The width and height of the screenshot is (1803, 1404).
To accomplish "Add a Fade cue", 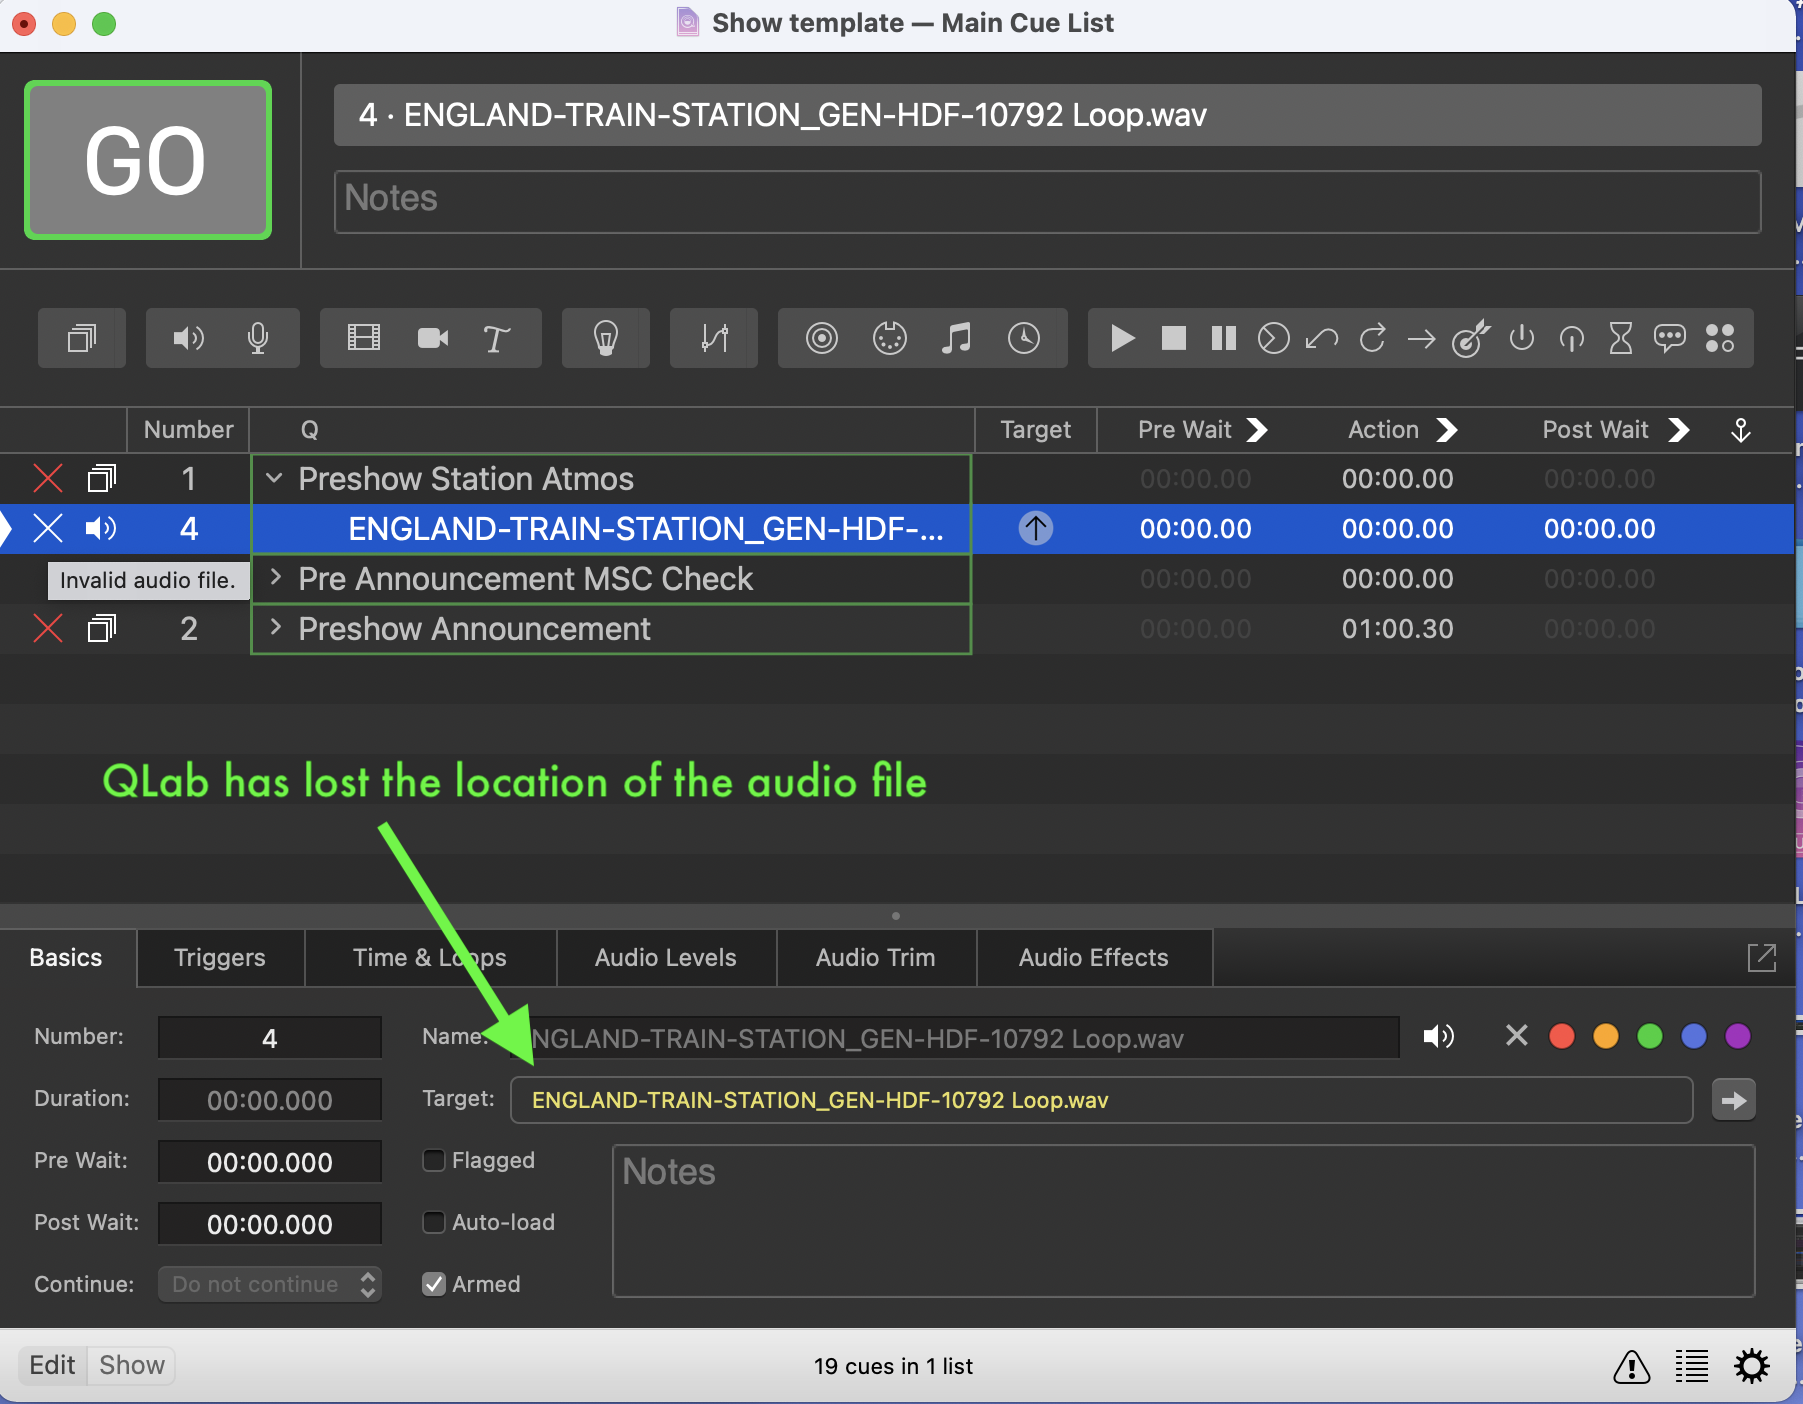I will click(714, 338).
